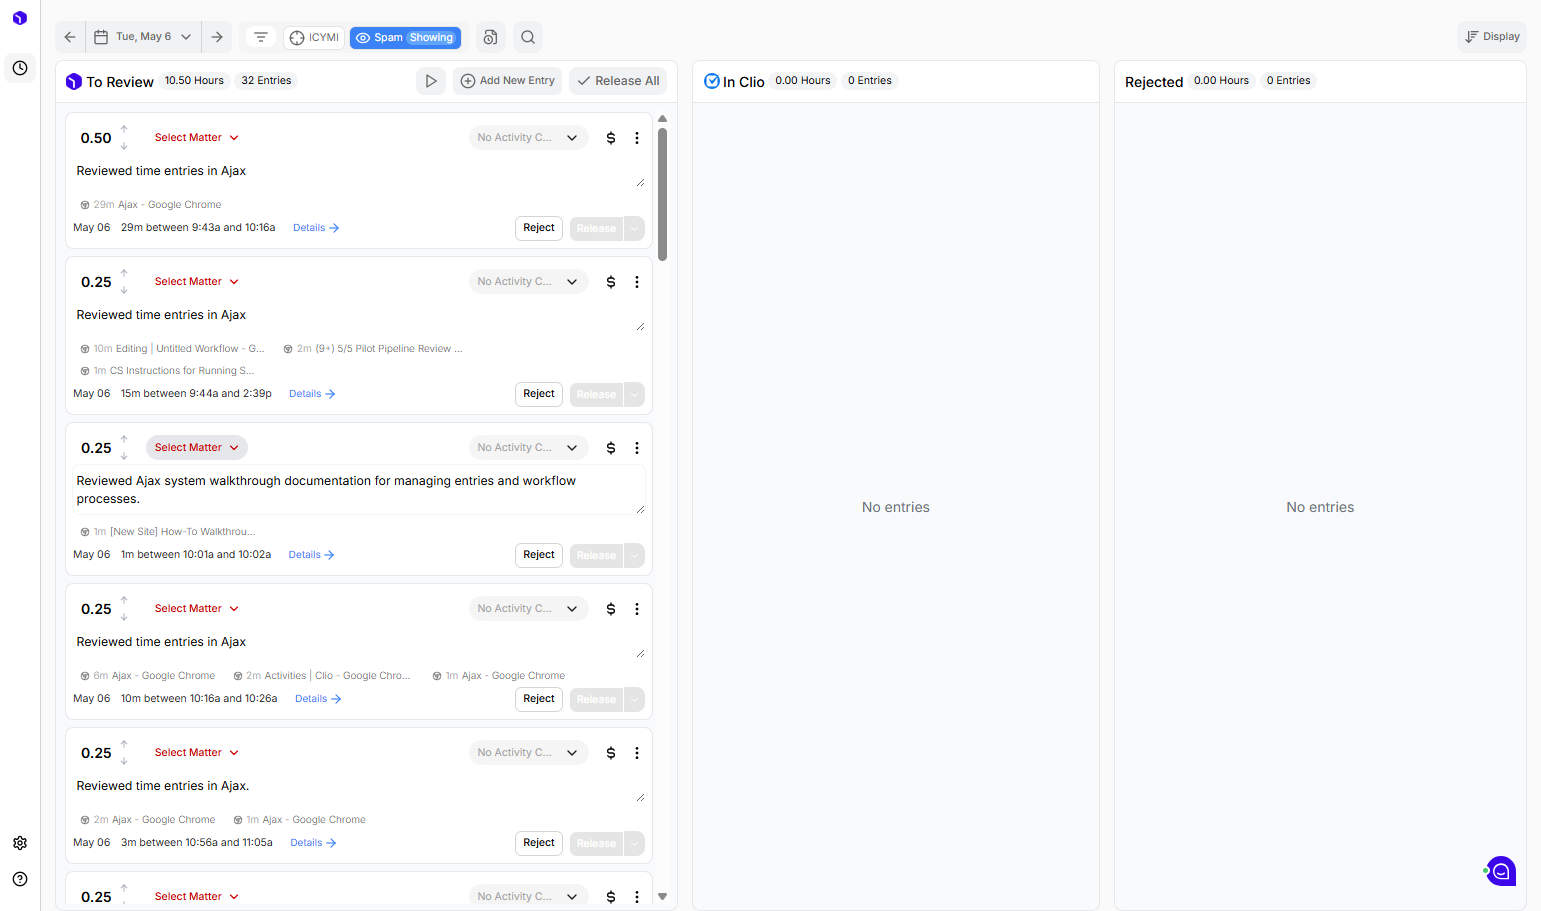This screenshot has height=911, width=1541.
Task: Click scroll down arrow of To Review list
Action: (x=662, y=897)
